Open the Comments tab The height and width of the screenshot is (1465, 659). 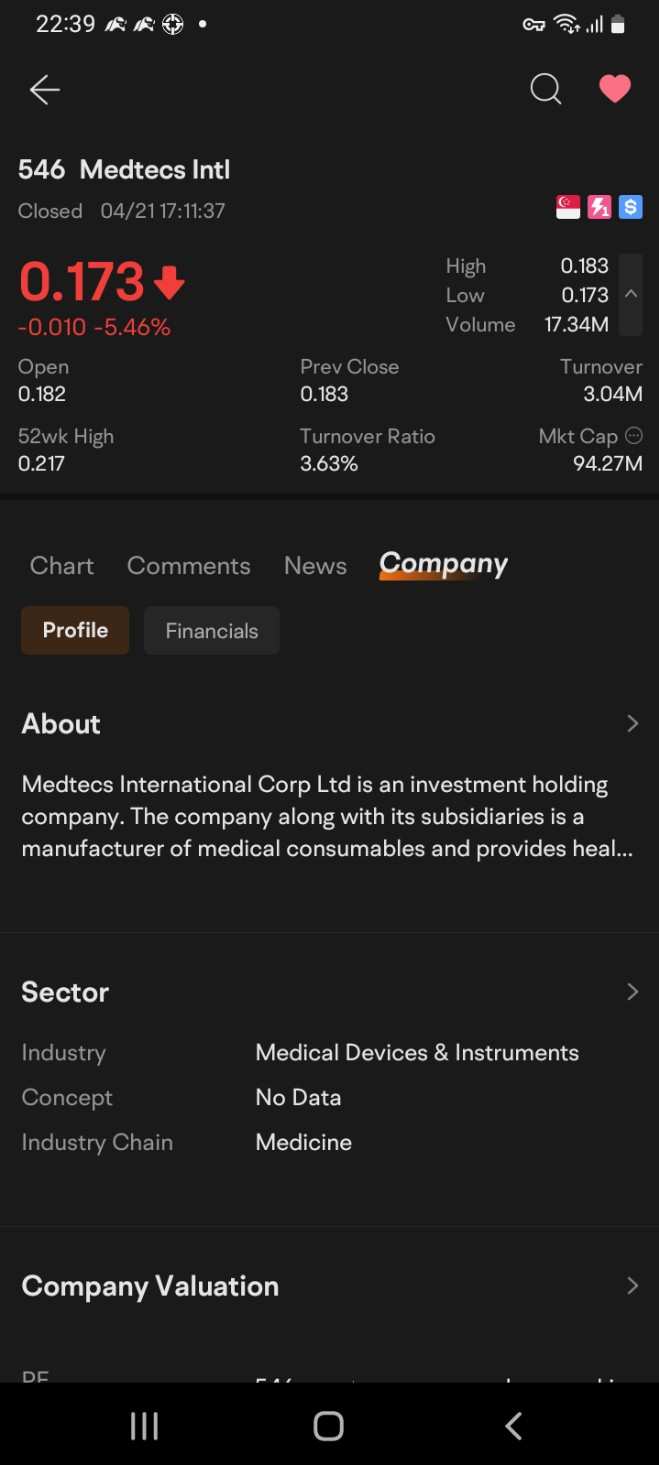pos(188,565)
